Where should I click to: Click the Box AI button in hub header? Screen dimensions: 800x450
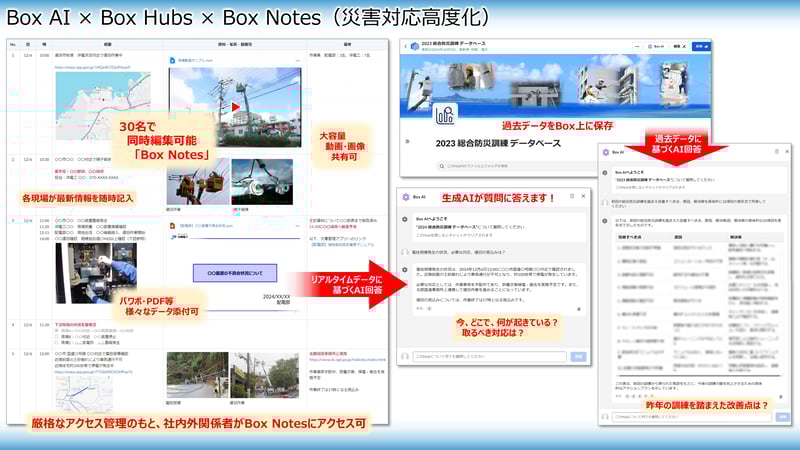click(x=656, y=46)
